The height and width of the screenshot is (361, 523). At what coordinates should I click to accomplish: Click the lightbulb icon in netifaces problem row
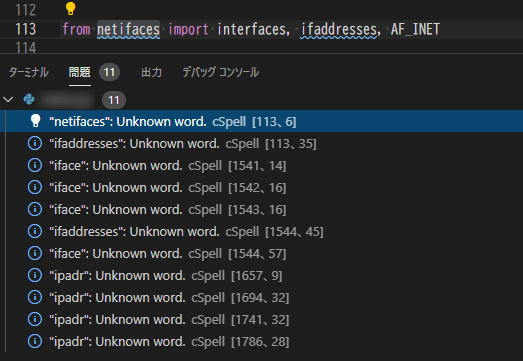(35, 121)
